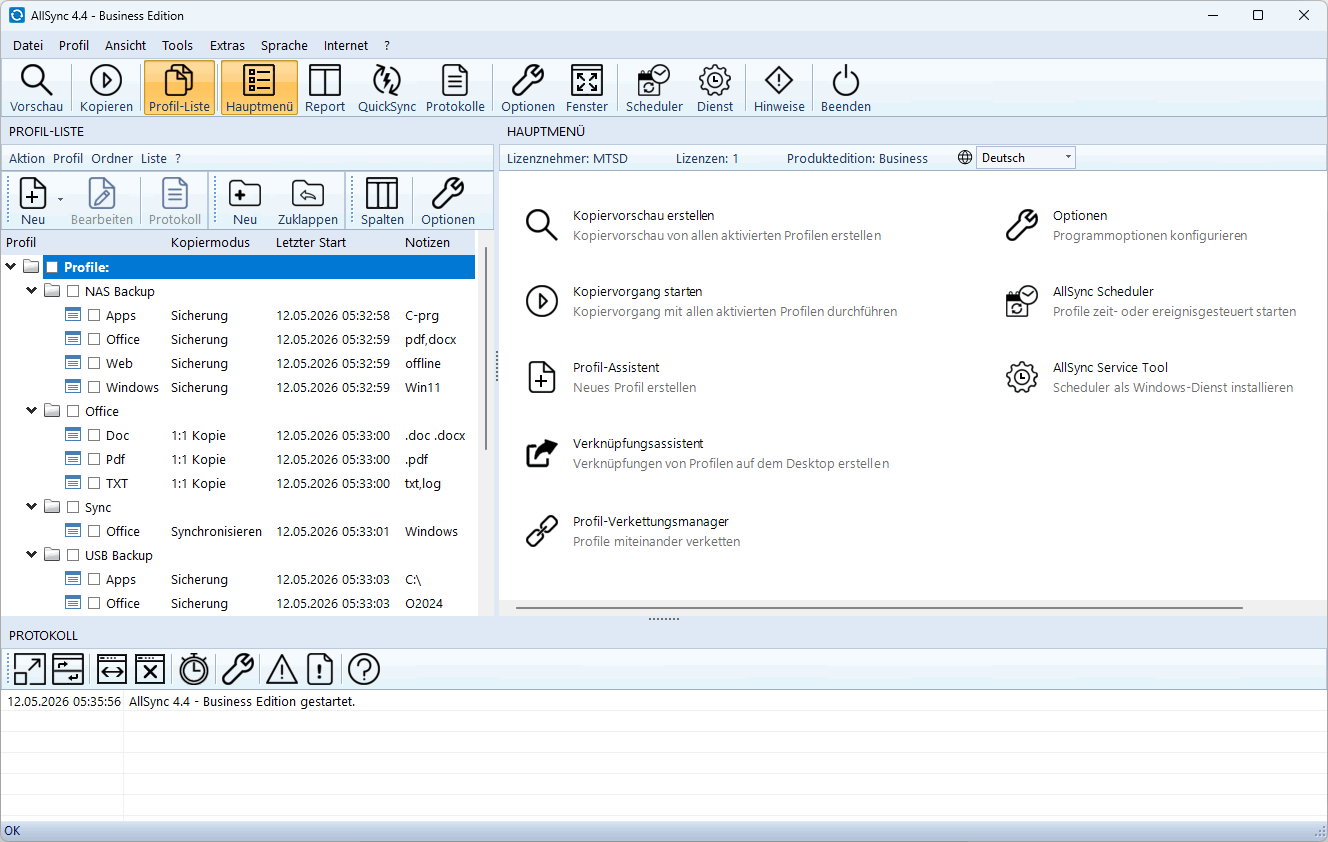Open Scheduler from the main toolbar
1328x842 pixels.
pos(654,88)
